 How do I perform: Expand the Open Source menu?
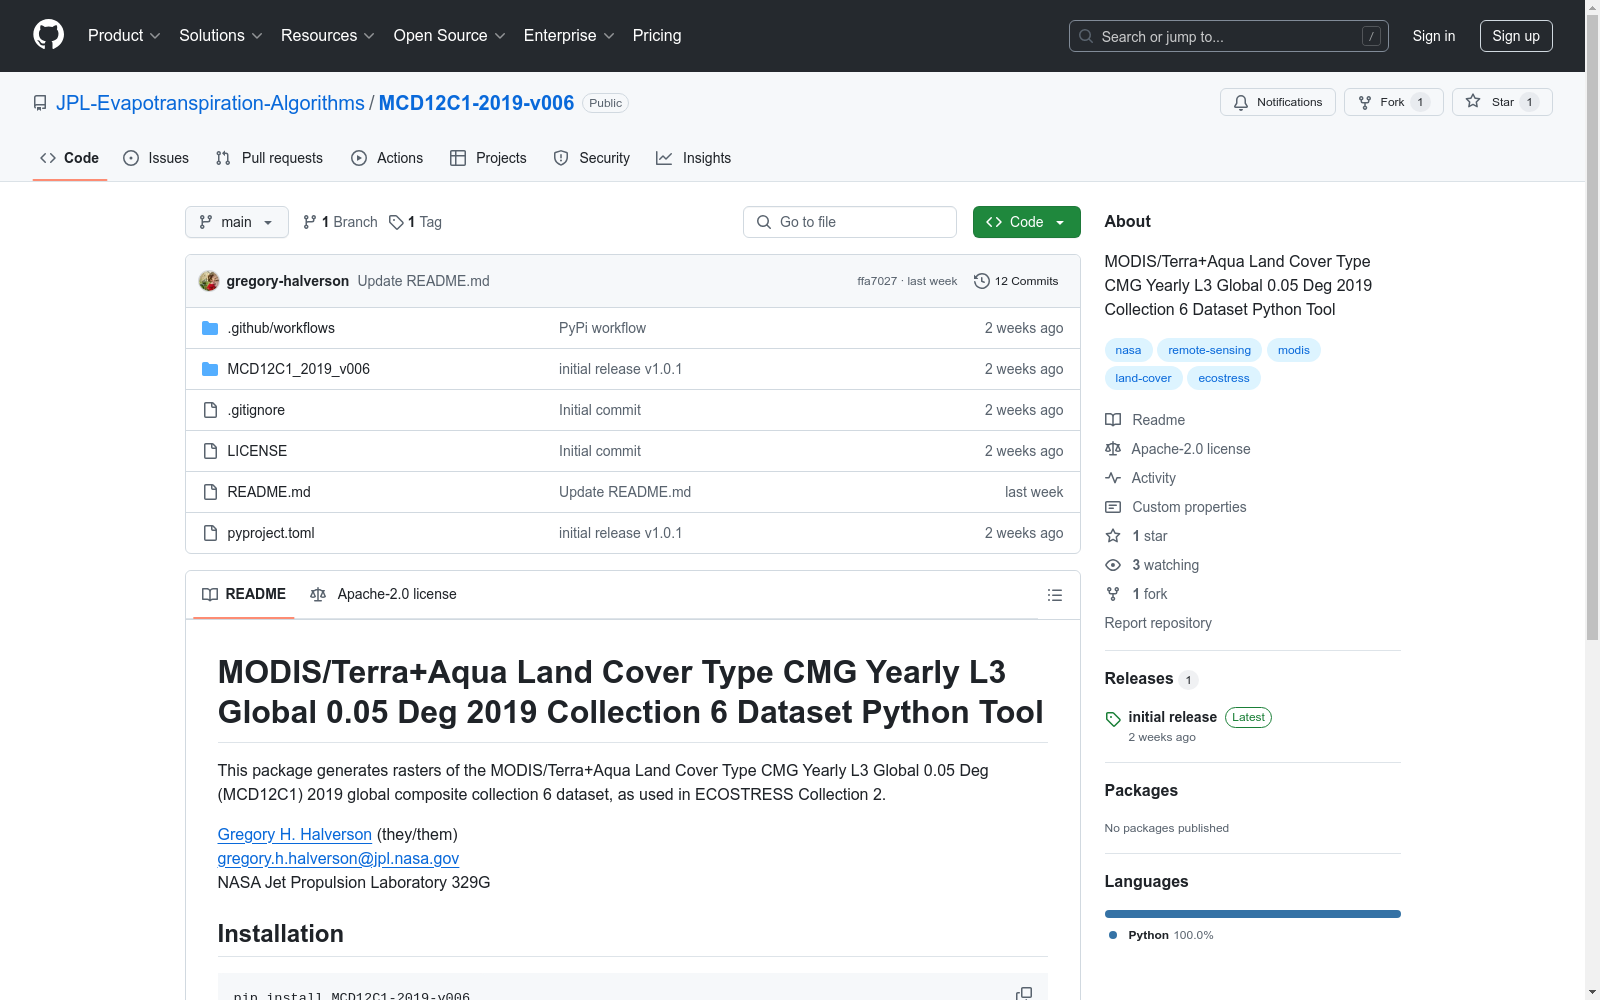tap(450, 35)
